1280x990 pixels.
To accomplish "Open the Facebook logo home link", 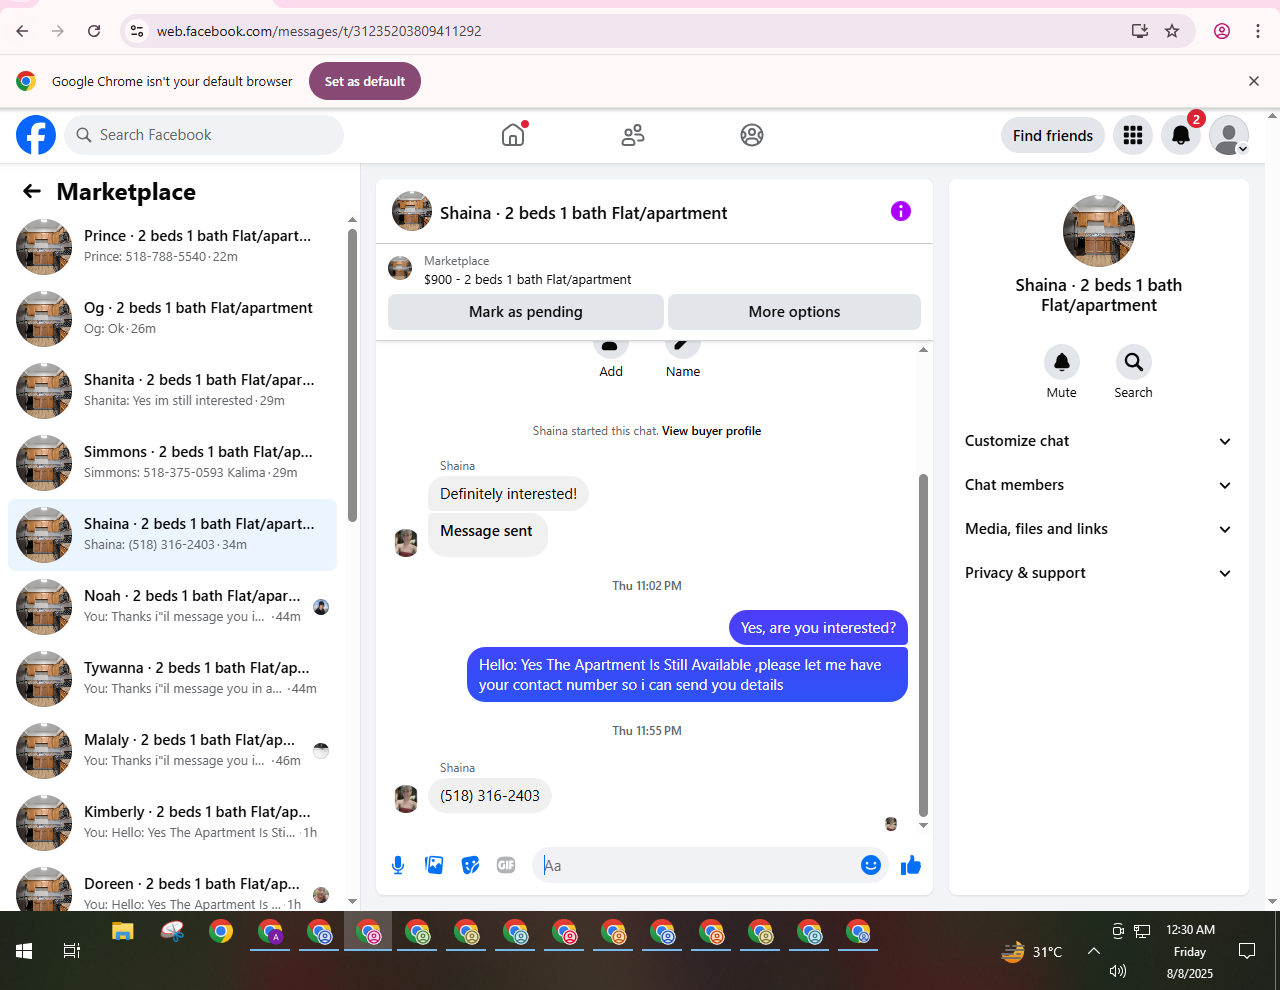I will (36, 135).
